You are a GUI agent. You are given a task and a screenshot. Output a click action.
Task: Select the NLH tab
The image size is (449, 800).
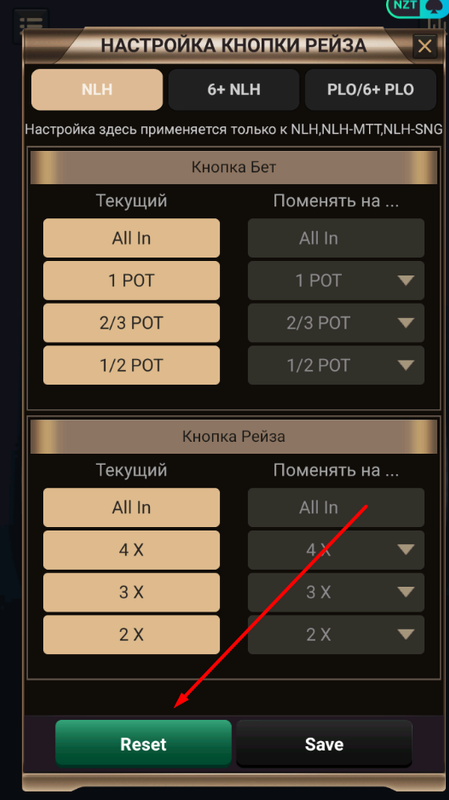97,90
